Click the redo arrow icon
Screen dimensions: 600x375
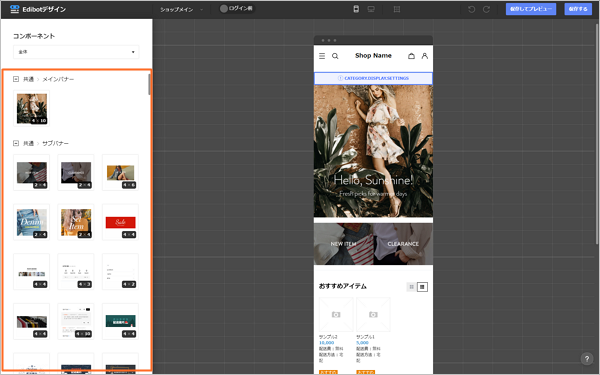tap(486, 9)
